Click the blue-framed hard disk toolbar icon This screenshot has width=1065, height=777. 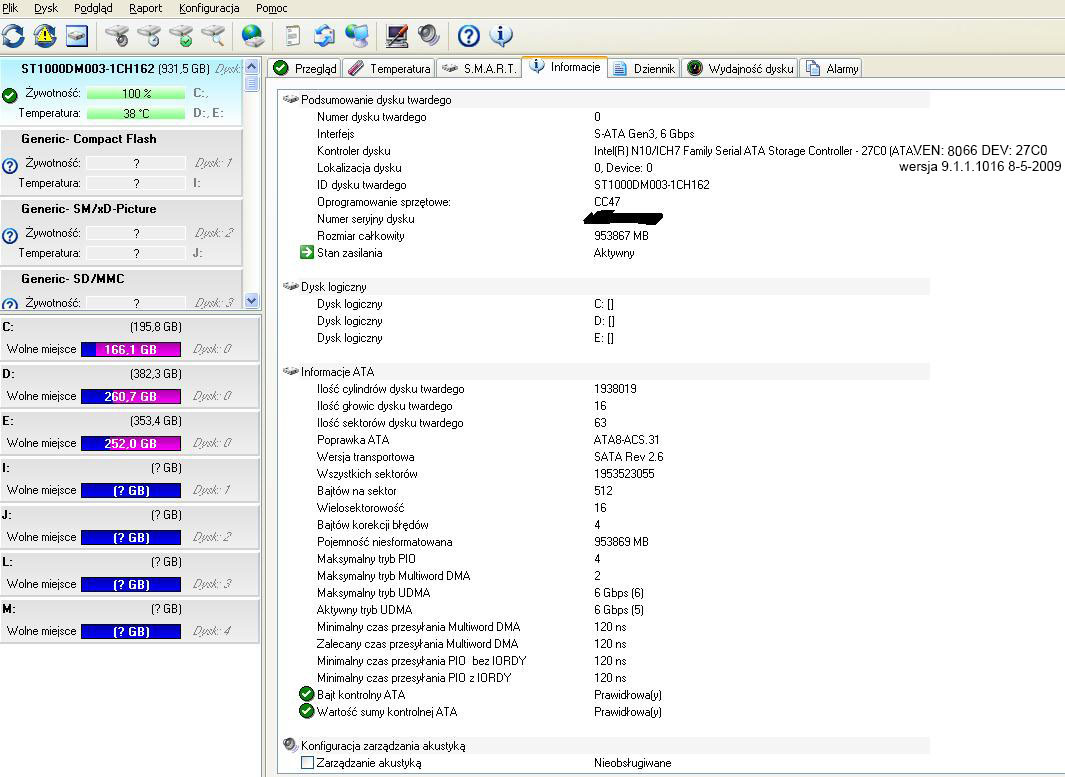coord(77,36)
